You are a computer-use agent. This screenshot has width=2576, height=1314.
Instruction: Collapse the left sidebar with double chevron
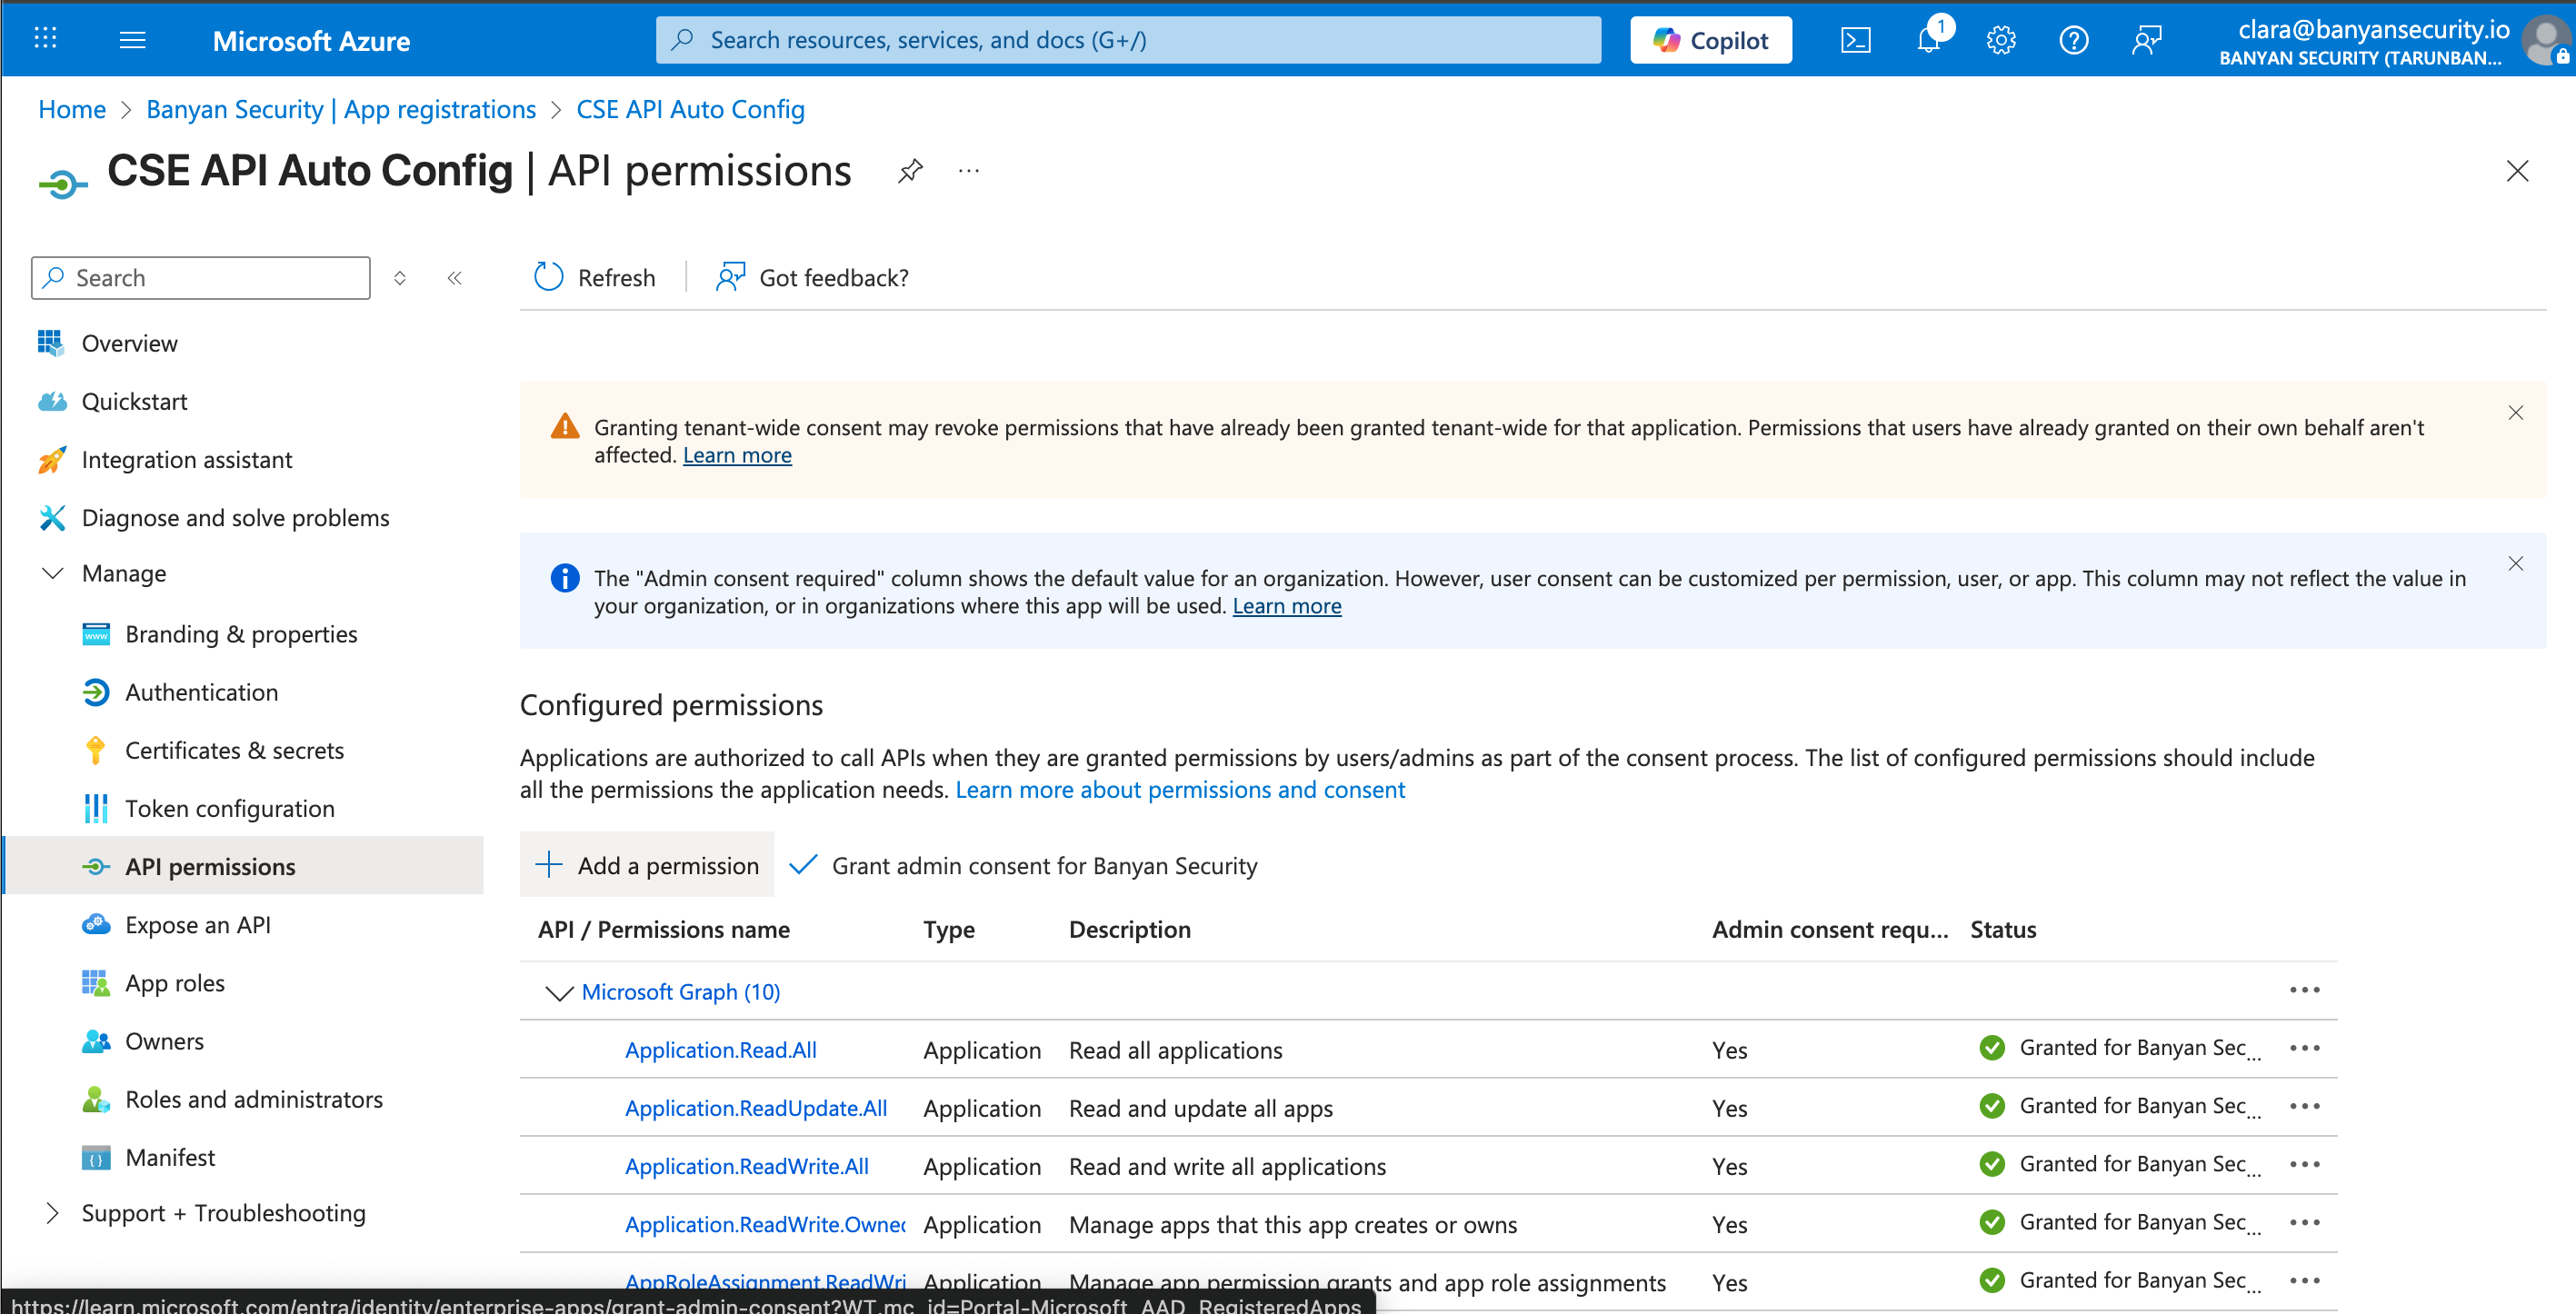454,278
